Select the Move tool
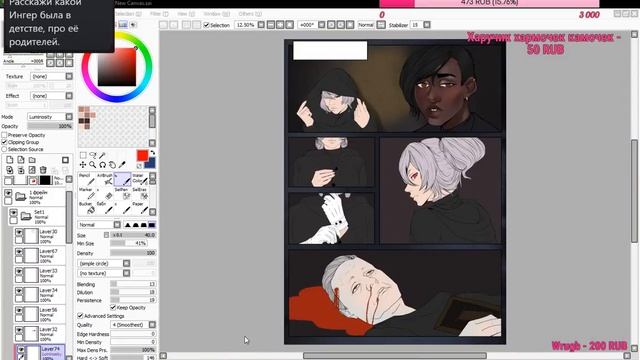 click(83, 164)
